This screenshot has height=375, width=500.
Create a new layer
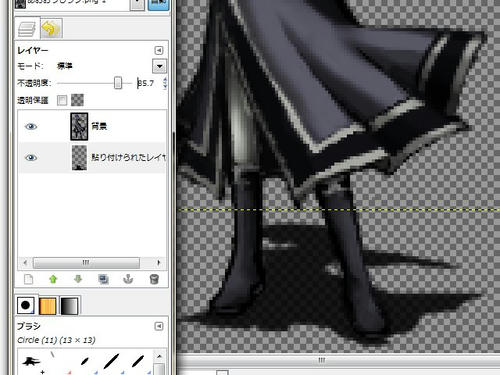click(29, 279)
